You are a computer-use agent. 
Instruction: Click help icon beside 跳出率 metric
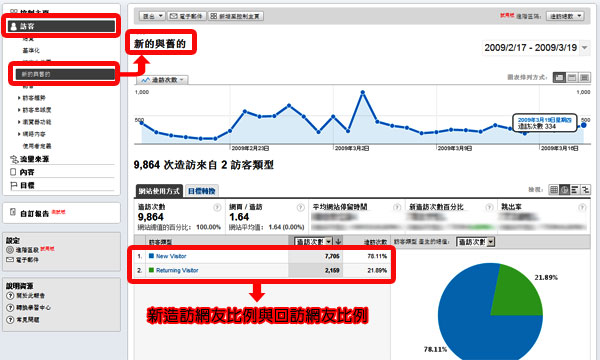click(582, 207)
